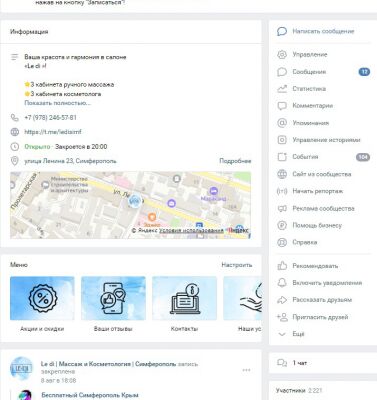Open Управление via its gear icon
The height and width of the screenshot is (400, 377).
click(282, 54)
